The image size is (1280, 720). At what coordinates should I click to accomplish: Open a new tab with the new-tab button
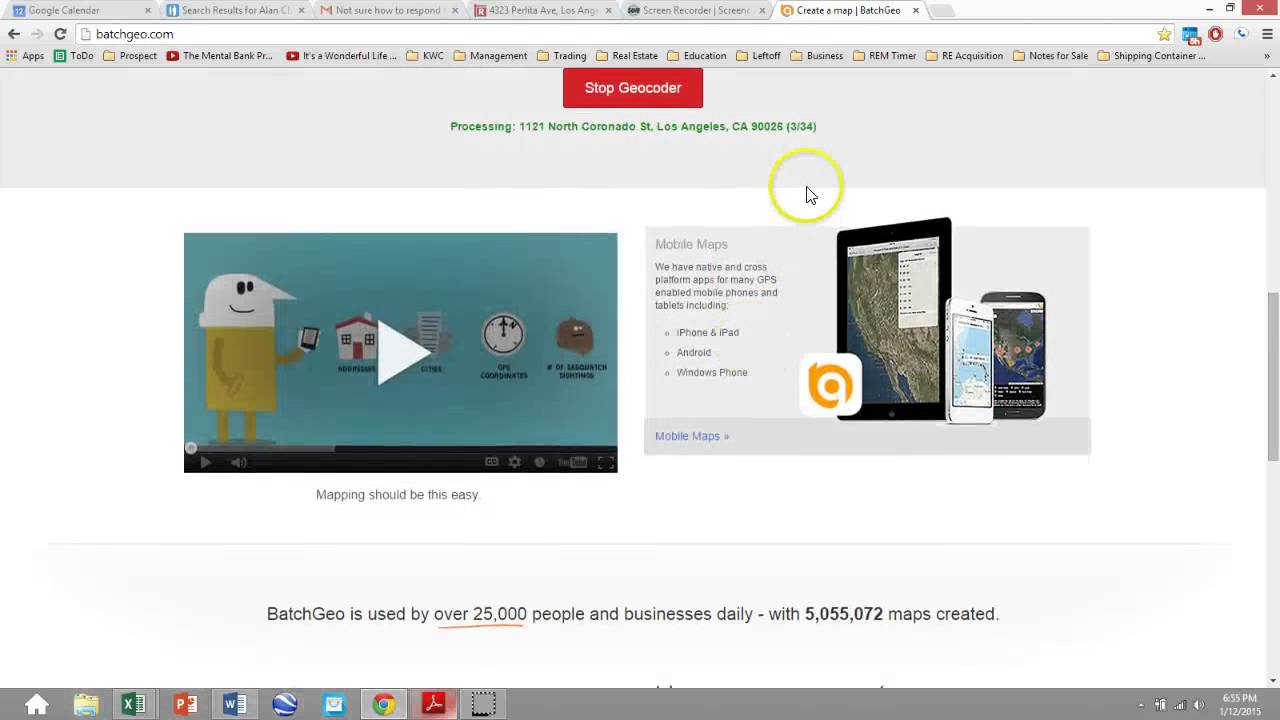[942, 10]
